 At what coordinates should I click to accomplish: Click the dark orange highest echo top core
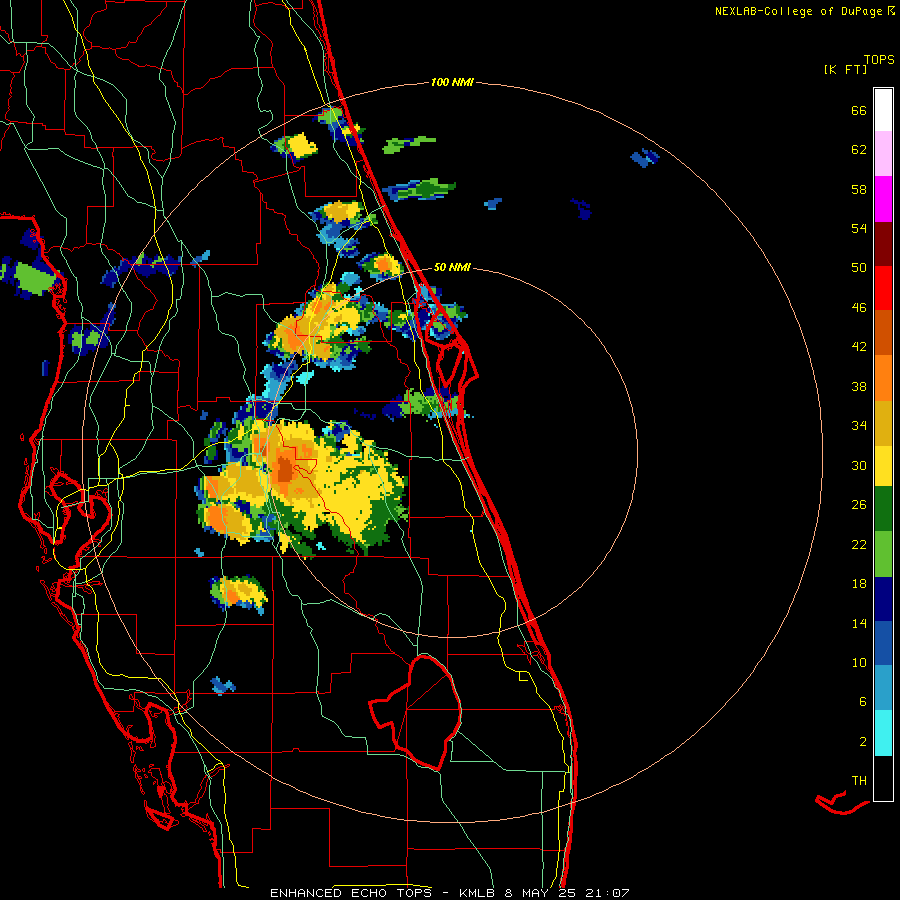284,469
